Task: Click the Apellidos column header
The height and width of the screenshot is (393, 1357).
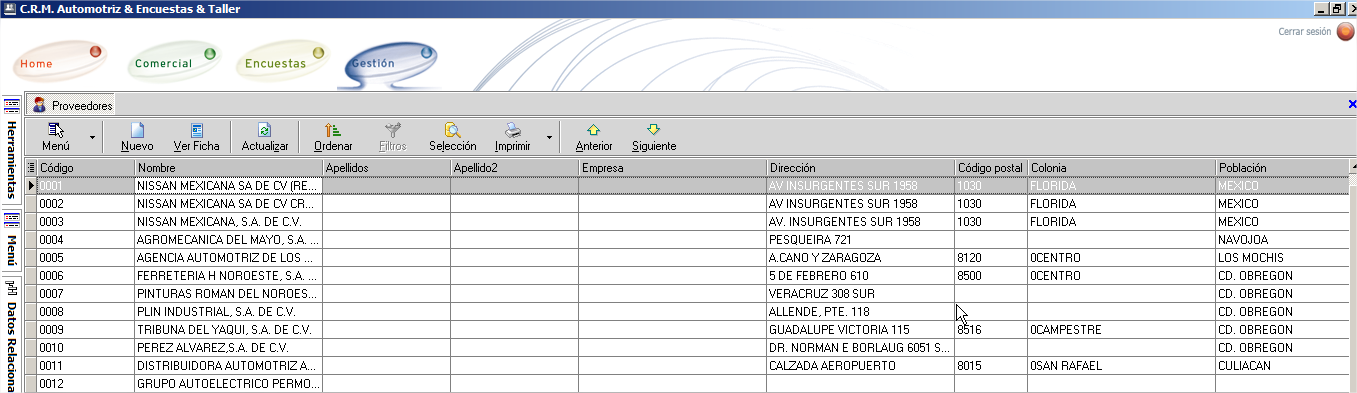Action: 386,168
